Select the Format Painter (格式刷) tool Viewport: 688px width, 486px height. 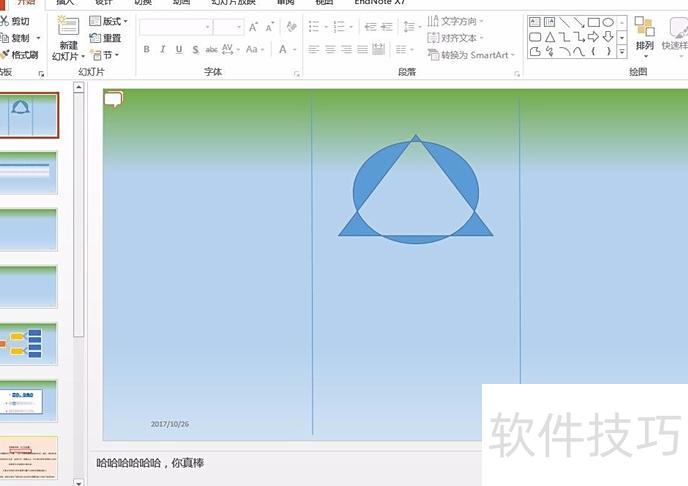pos(5,55)
